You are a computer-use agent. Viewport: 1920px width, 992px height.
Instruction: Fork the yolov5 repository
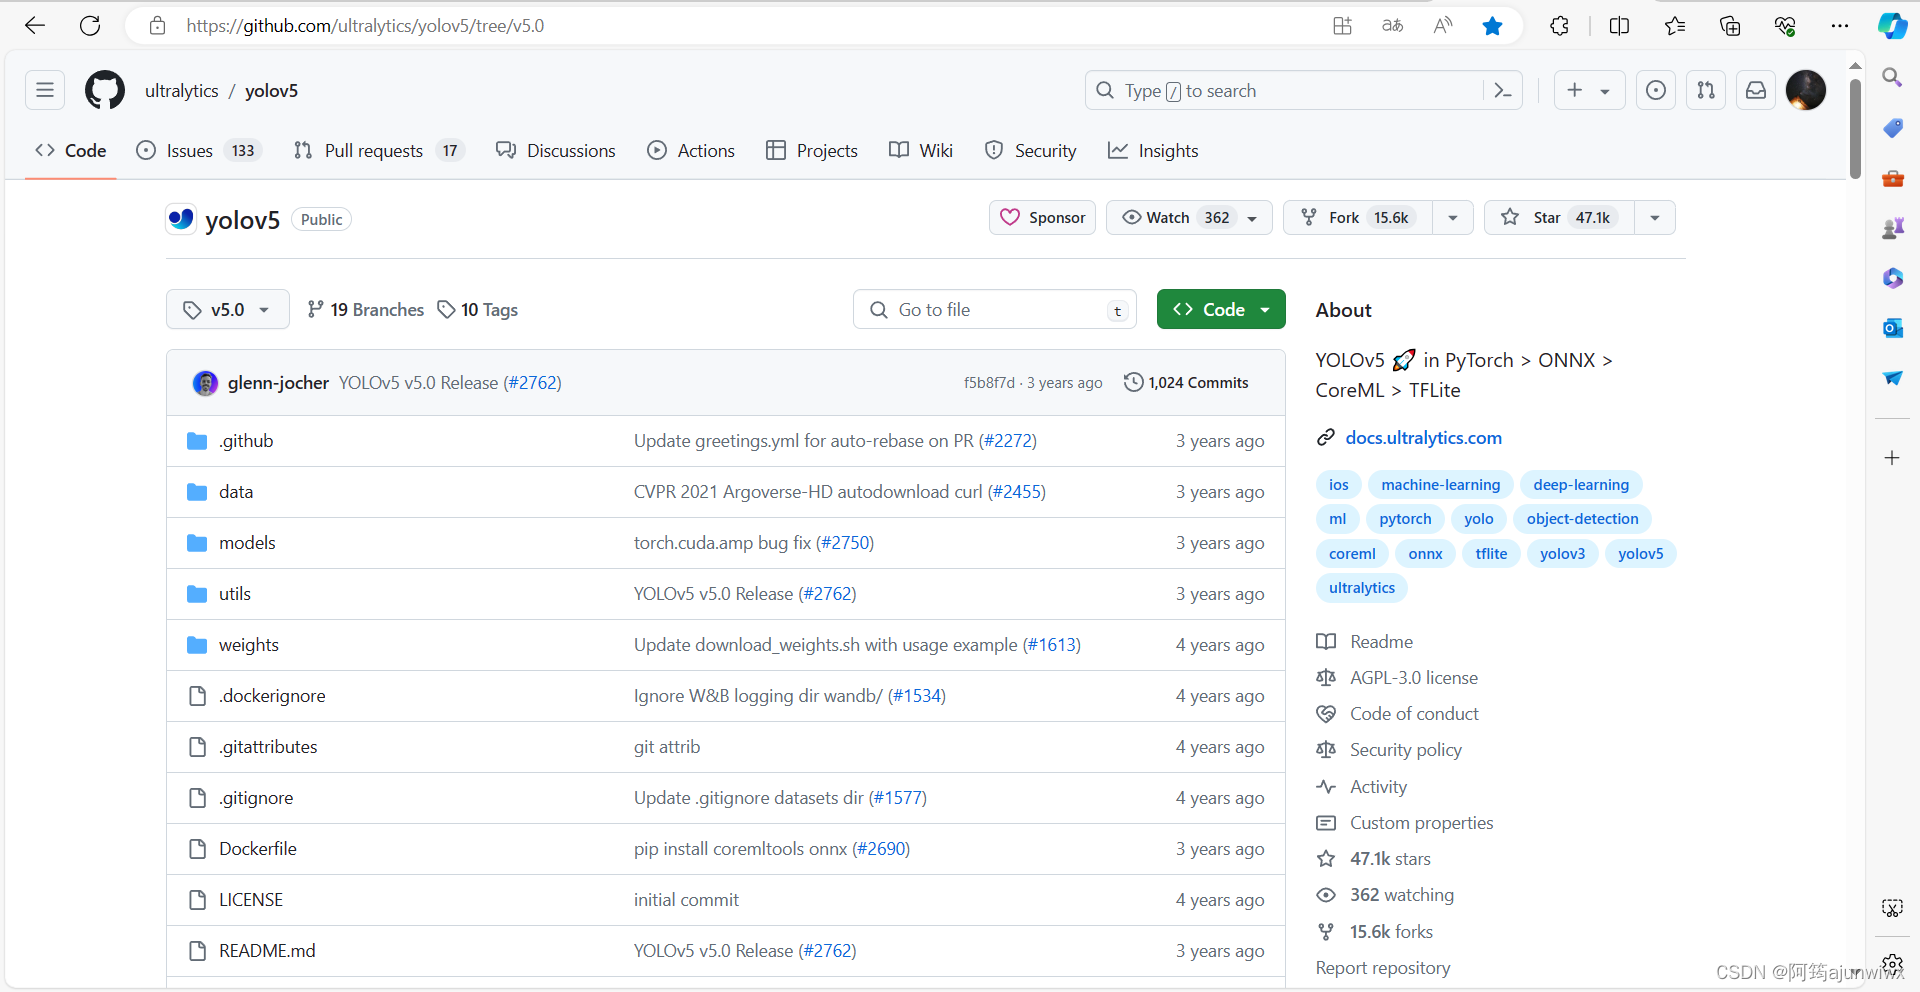1358,218
